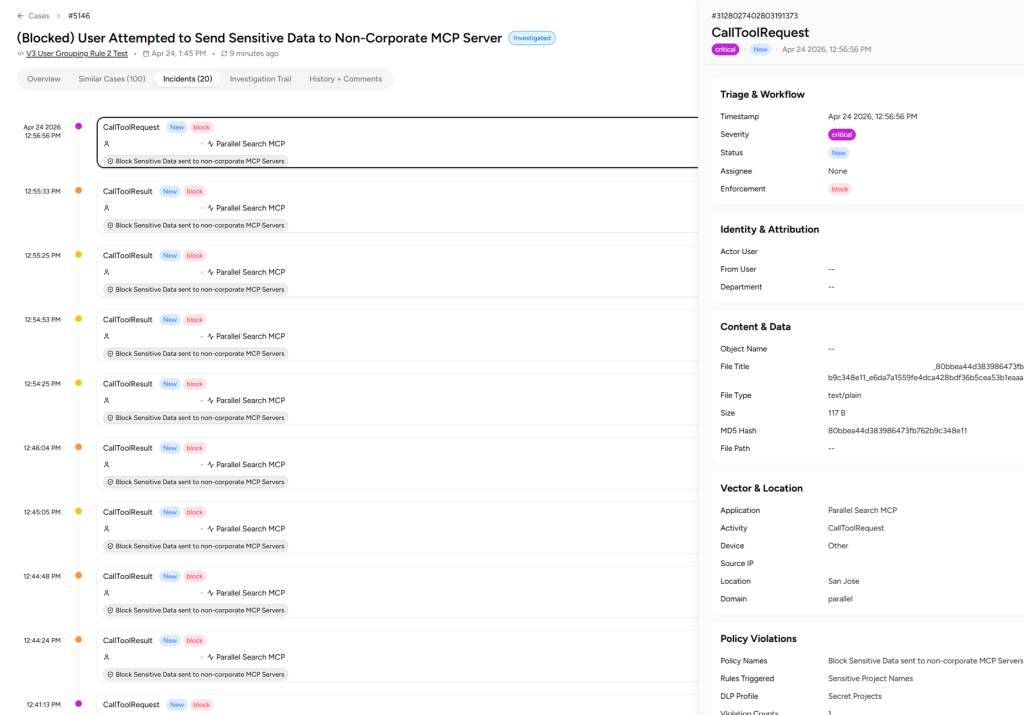
Task: Click the Investigated status badge
Action: tap(532, 38)
